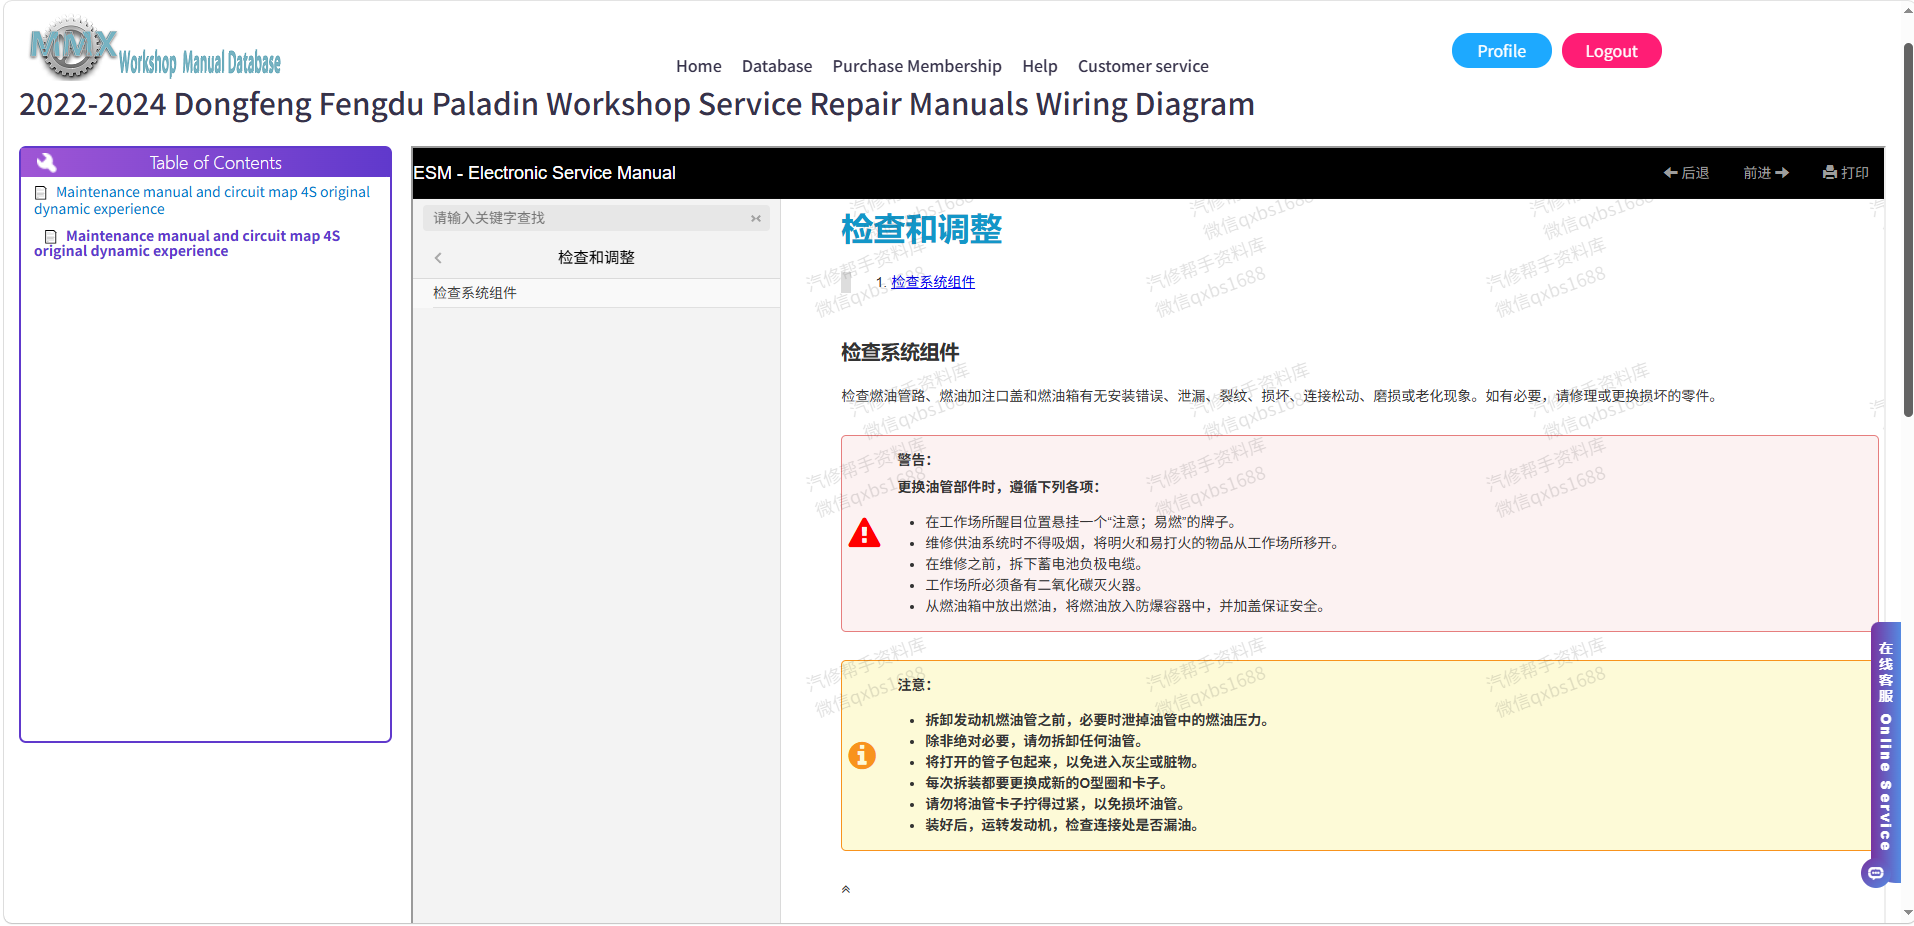Click the bullet 请勿将油管卡子拧得过紧，以免损坏油管。
Viewport: 1914px width, 926px height.
(1057, 804)
